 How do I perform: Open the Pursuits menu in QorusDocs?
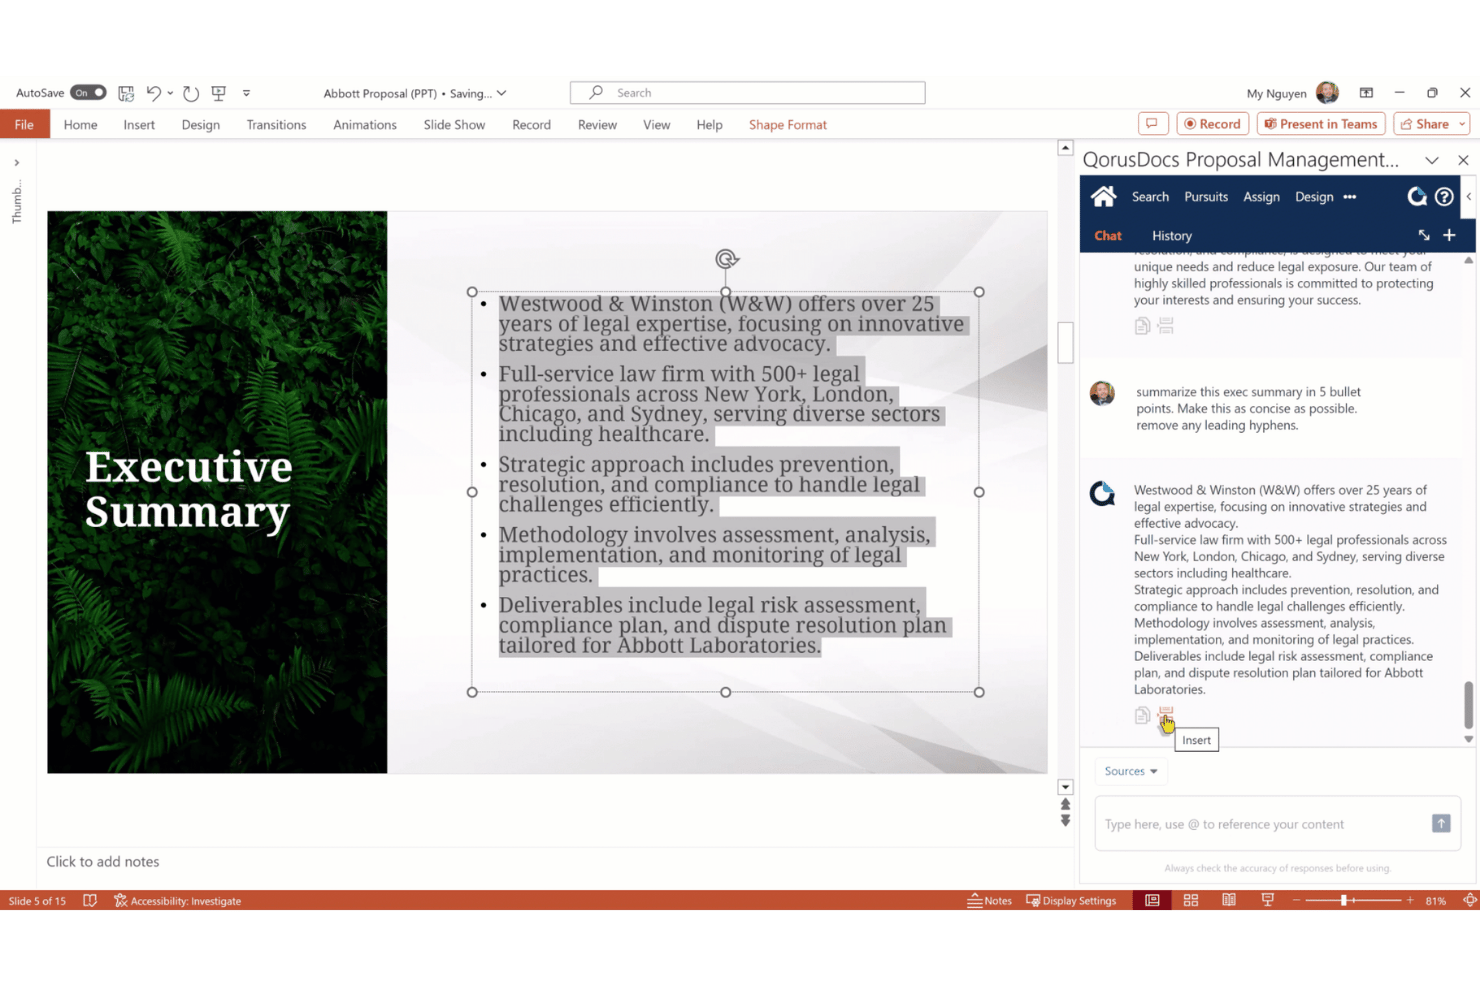click(x=1206, y=197)
